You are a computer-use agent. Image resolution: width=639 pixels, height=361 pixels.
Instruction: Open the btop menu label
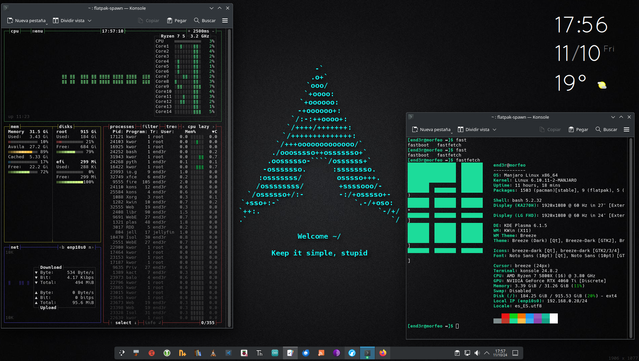pos(37,31)
